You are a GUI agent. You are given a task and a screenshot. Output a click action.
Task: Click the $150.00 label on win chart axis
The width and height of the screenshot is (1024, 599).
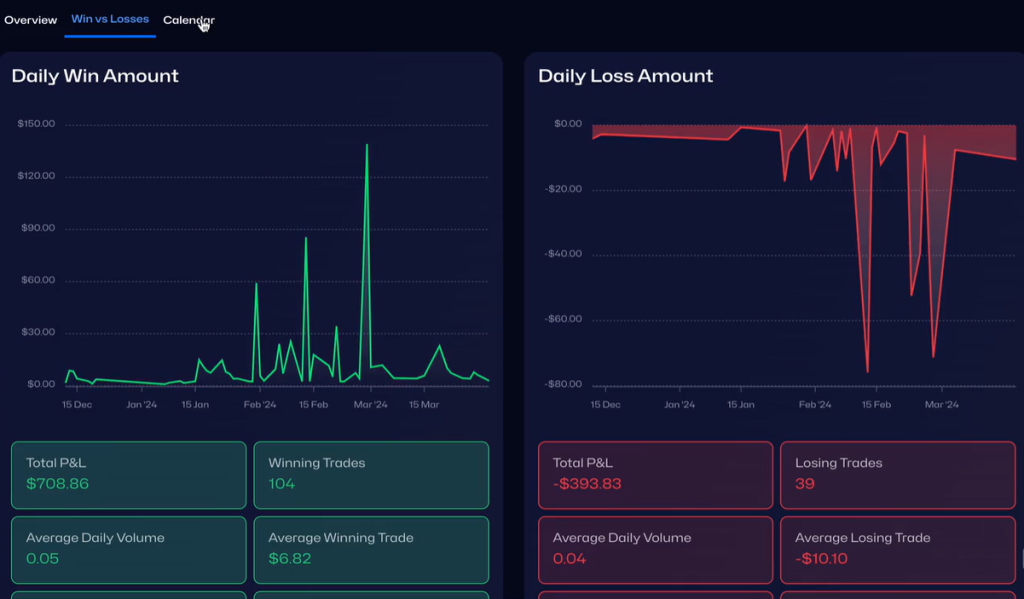[36, 124]
